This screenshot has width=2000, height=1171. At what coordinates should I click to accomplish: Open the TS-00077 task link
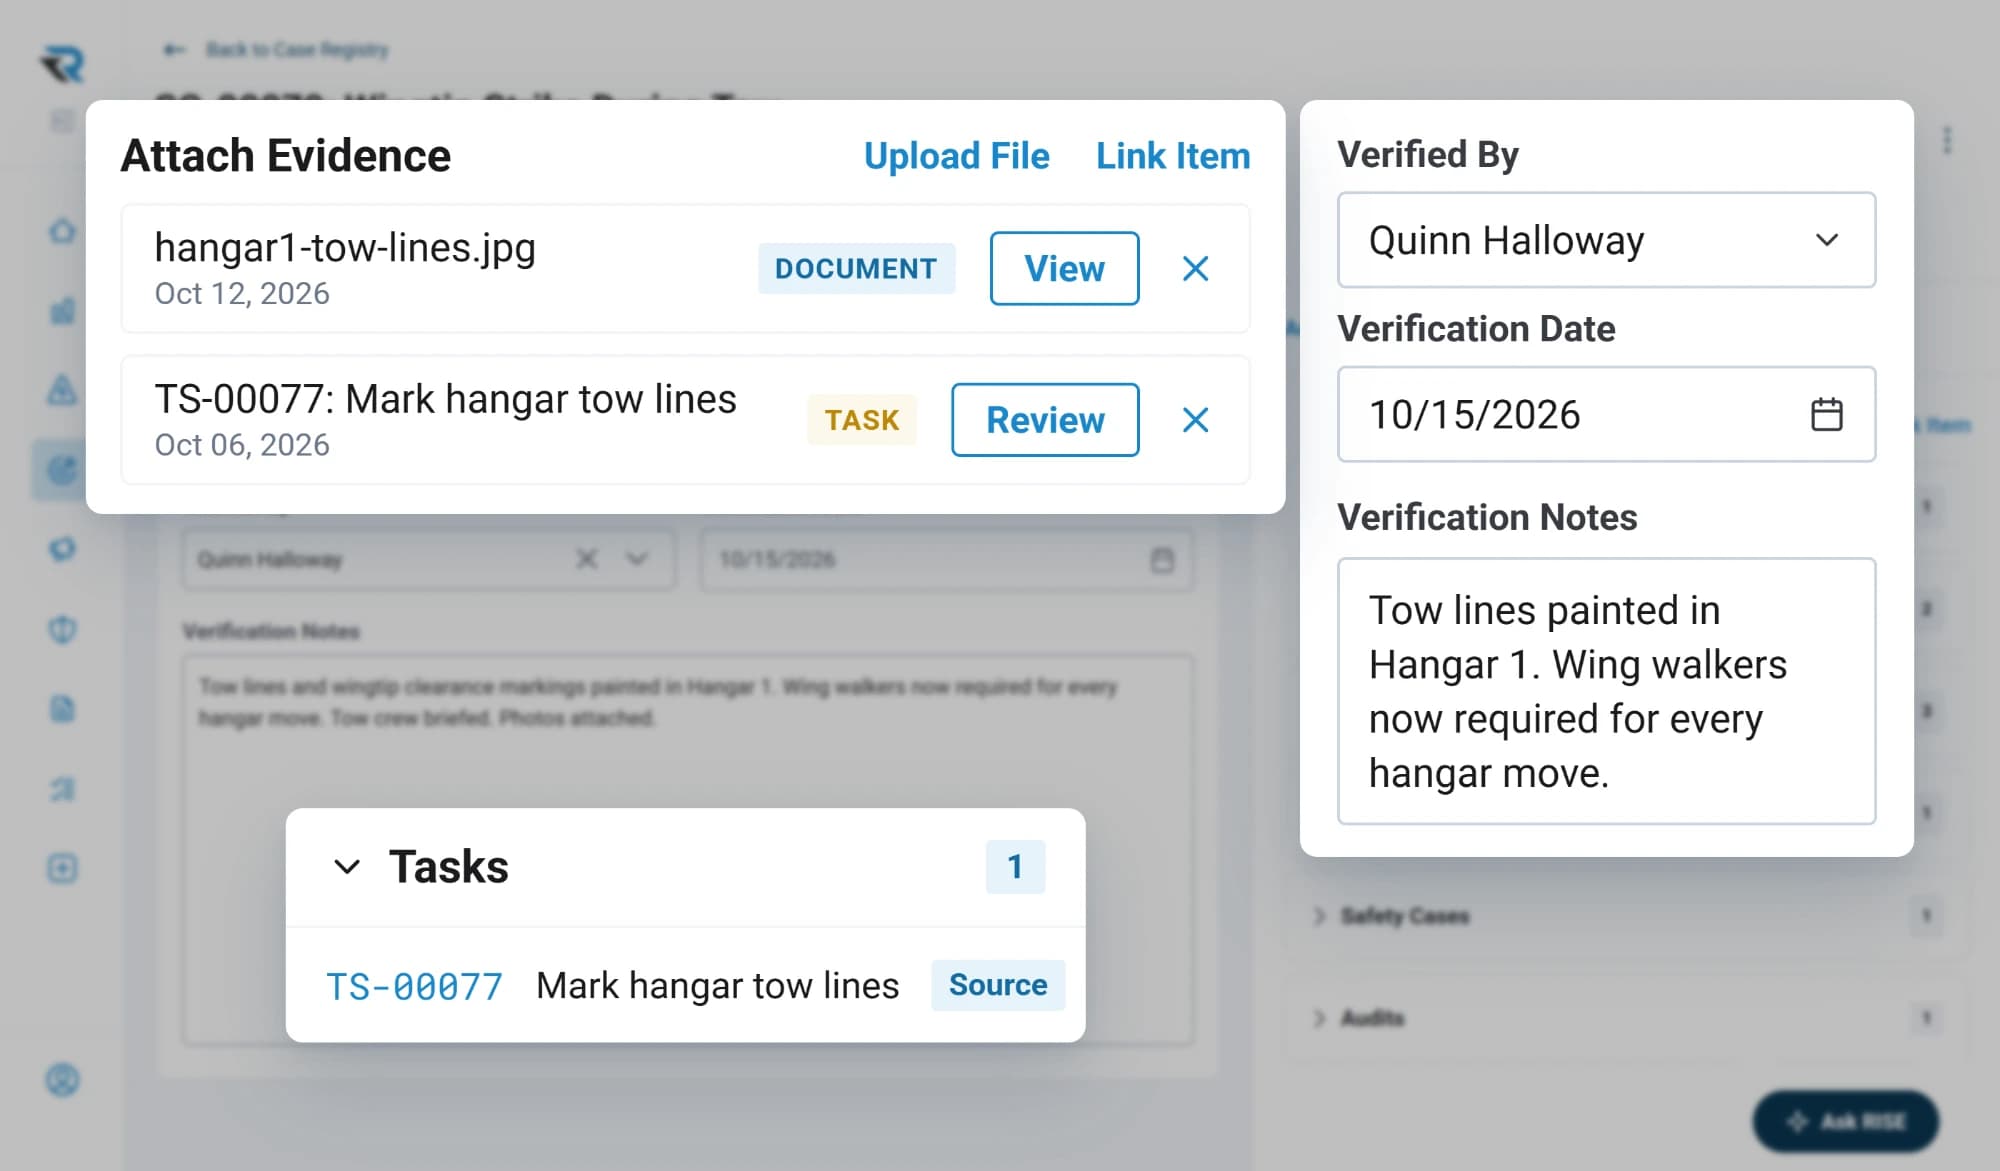(414, 986)
